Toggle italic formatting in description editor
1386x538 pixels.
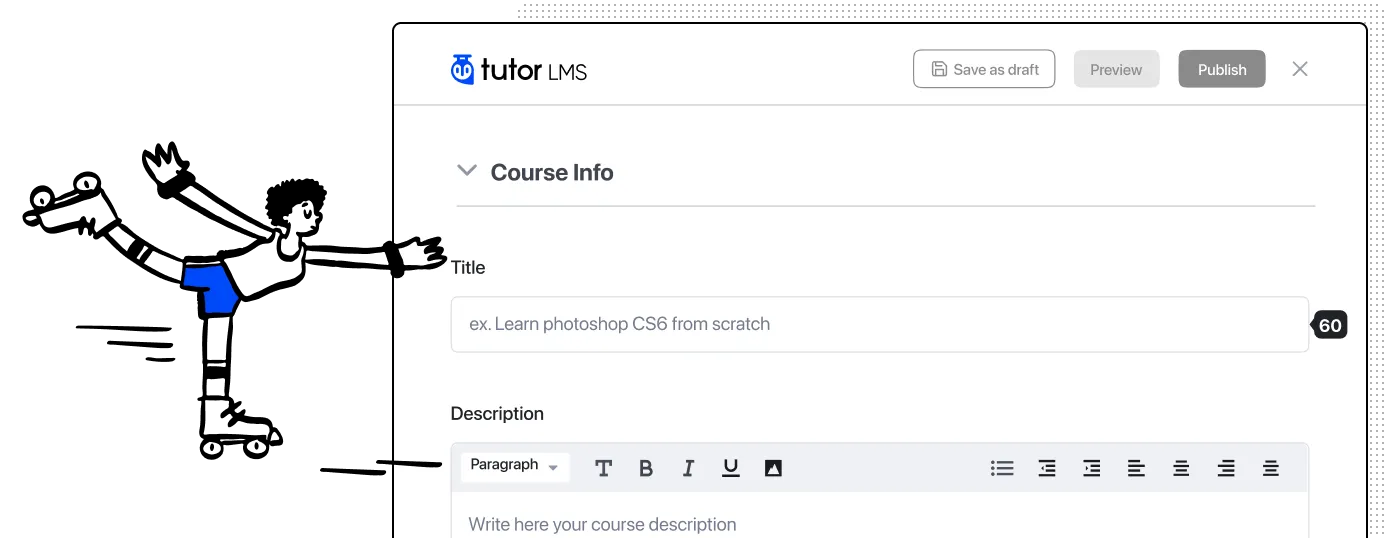(x=688, y=468)
